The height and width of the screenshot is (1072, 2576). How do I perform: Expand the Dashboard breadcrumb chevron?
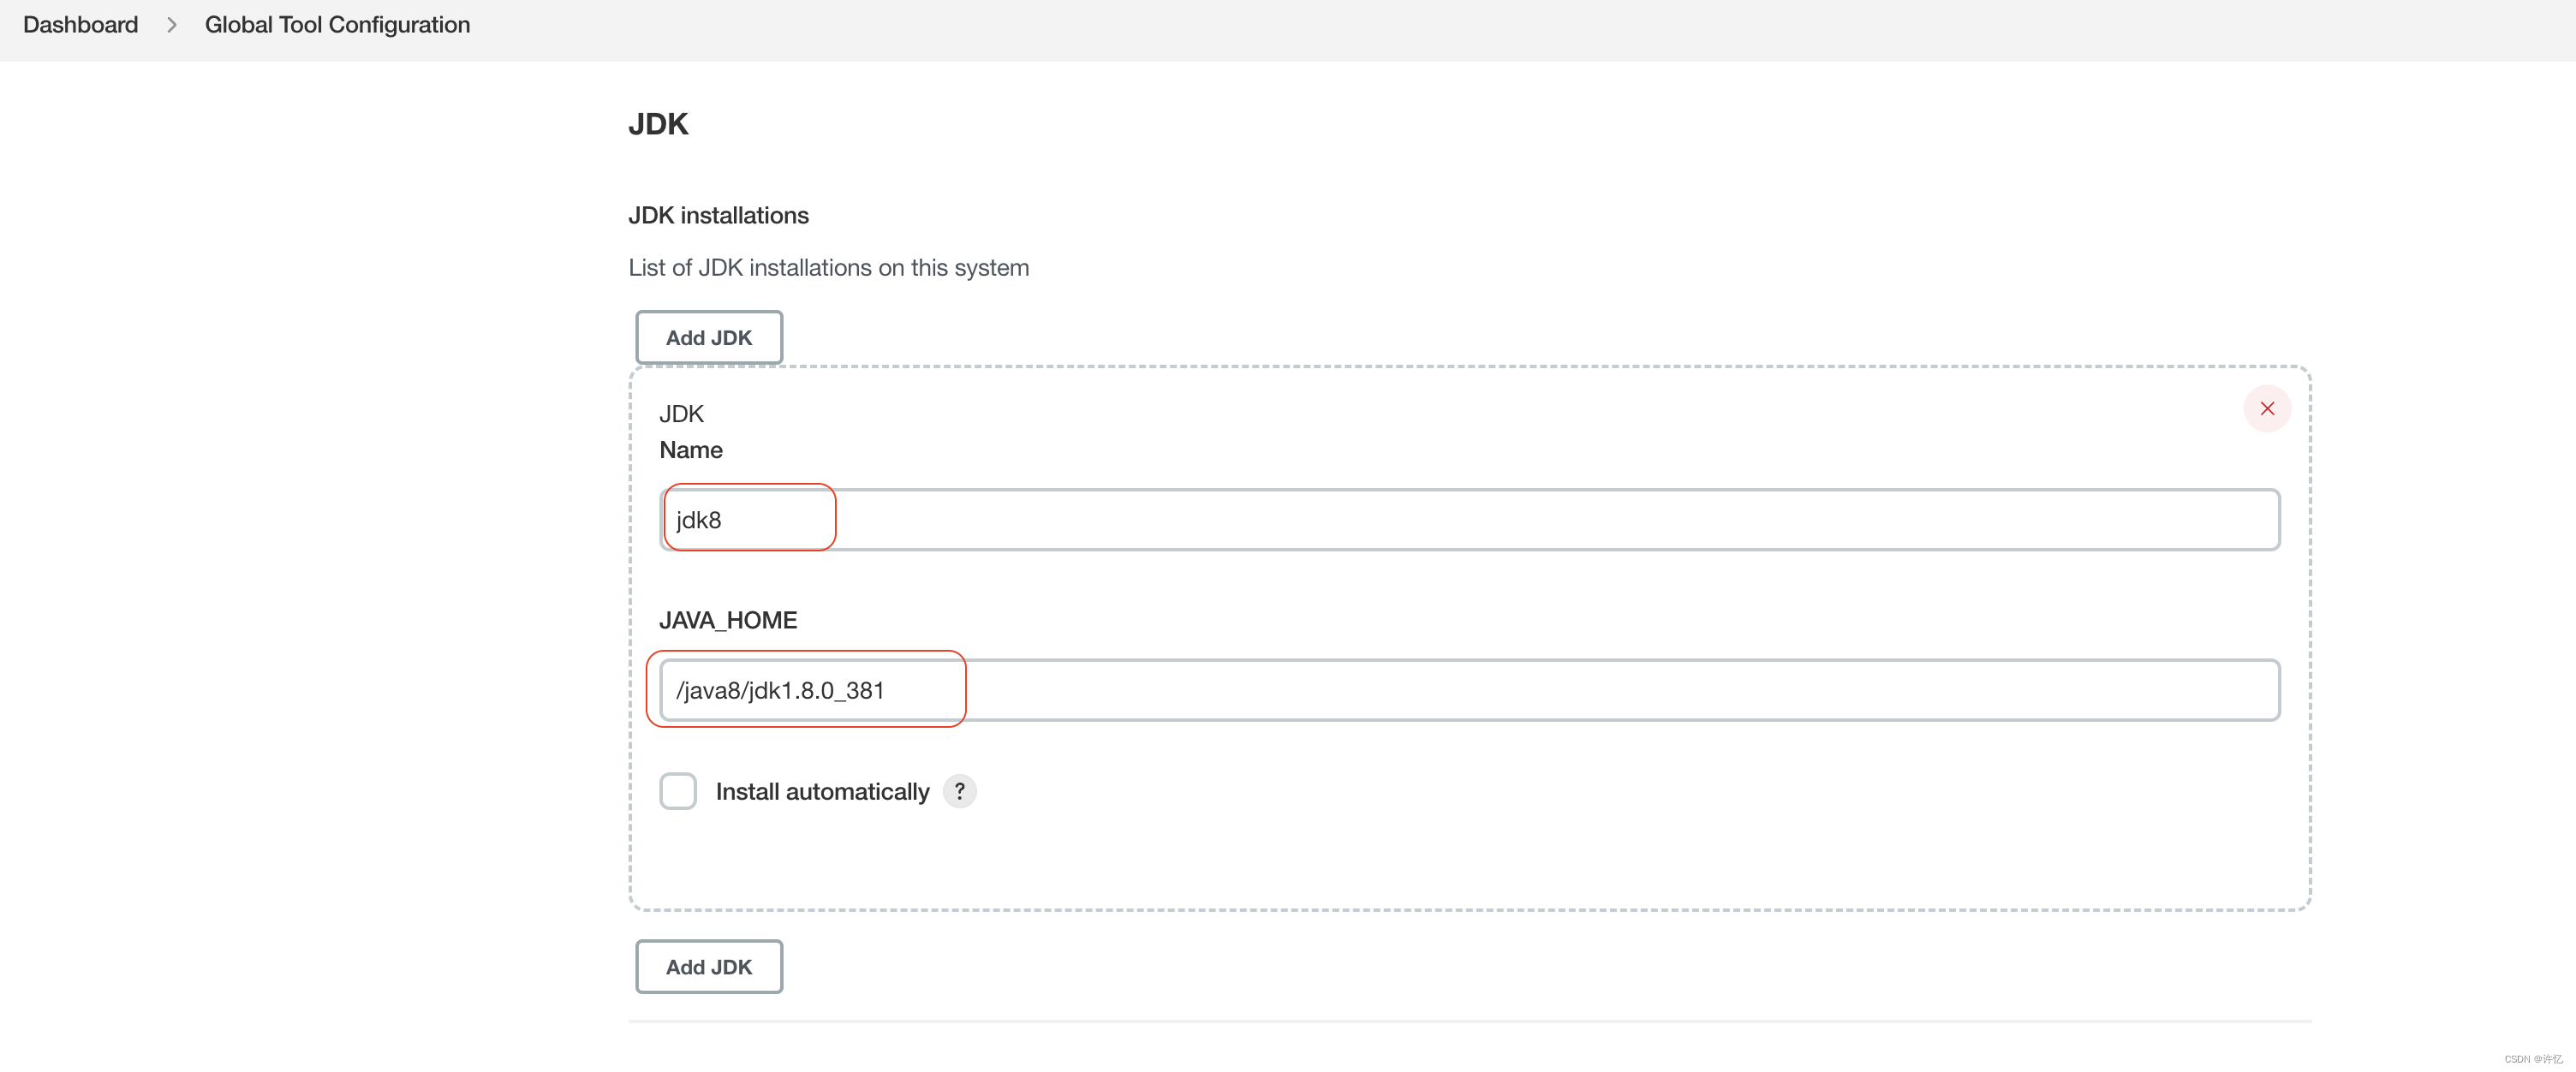pos(172,25)
